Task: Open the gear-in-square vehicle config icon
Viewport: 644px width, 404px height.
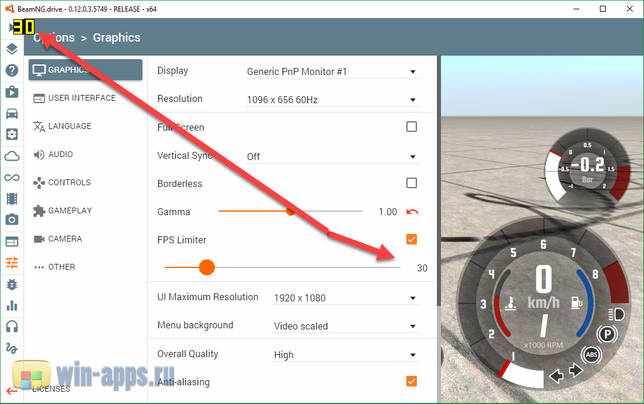Action: [12, 134]
